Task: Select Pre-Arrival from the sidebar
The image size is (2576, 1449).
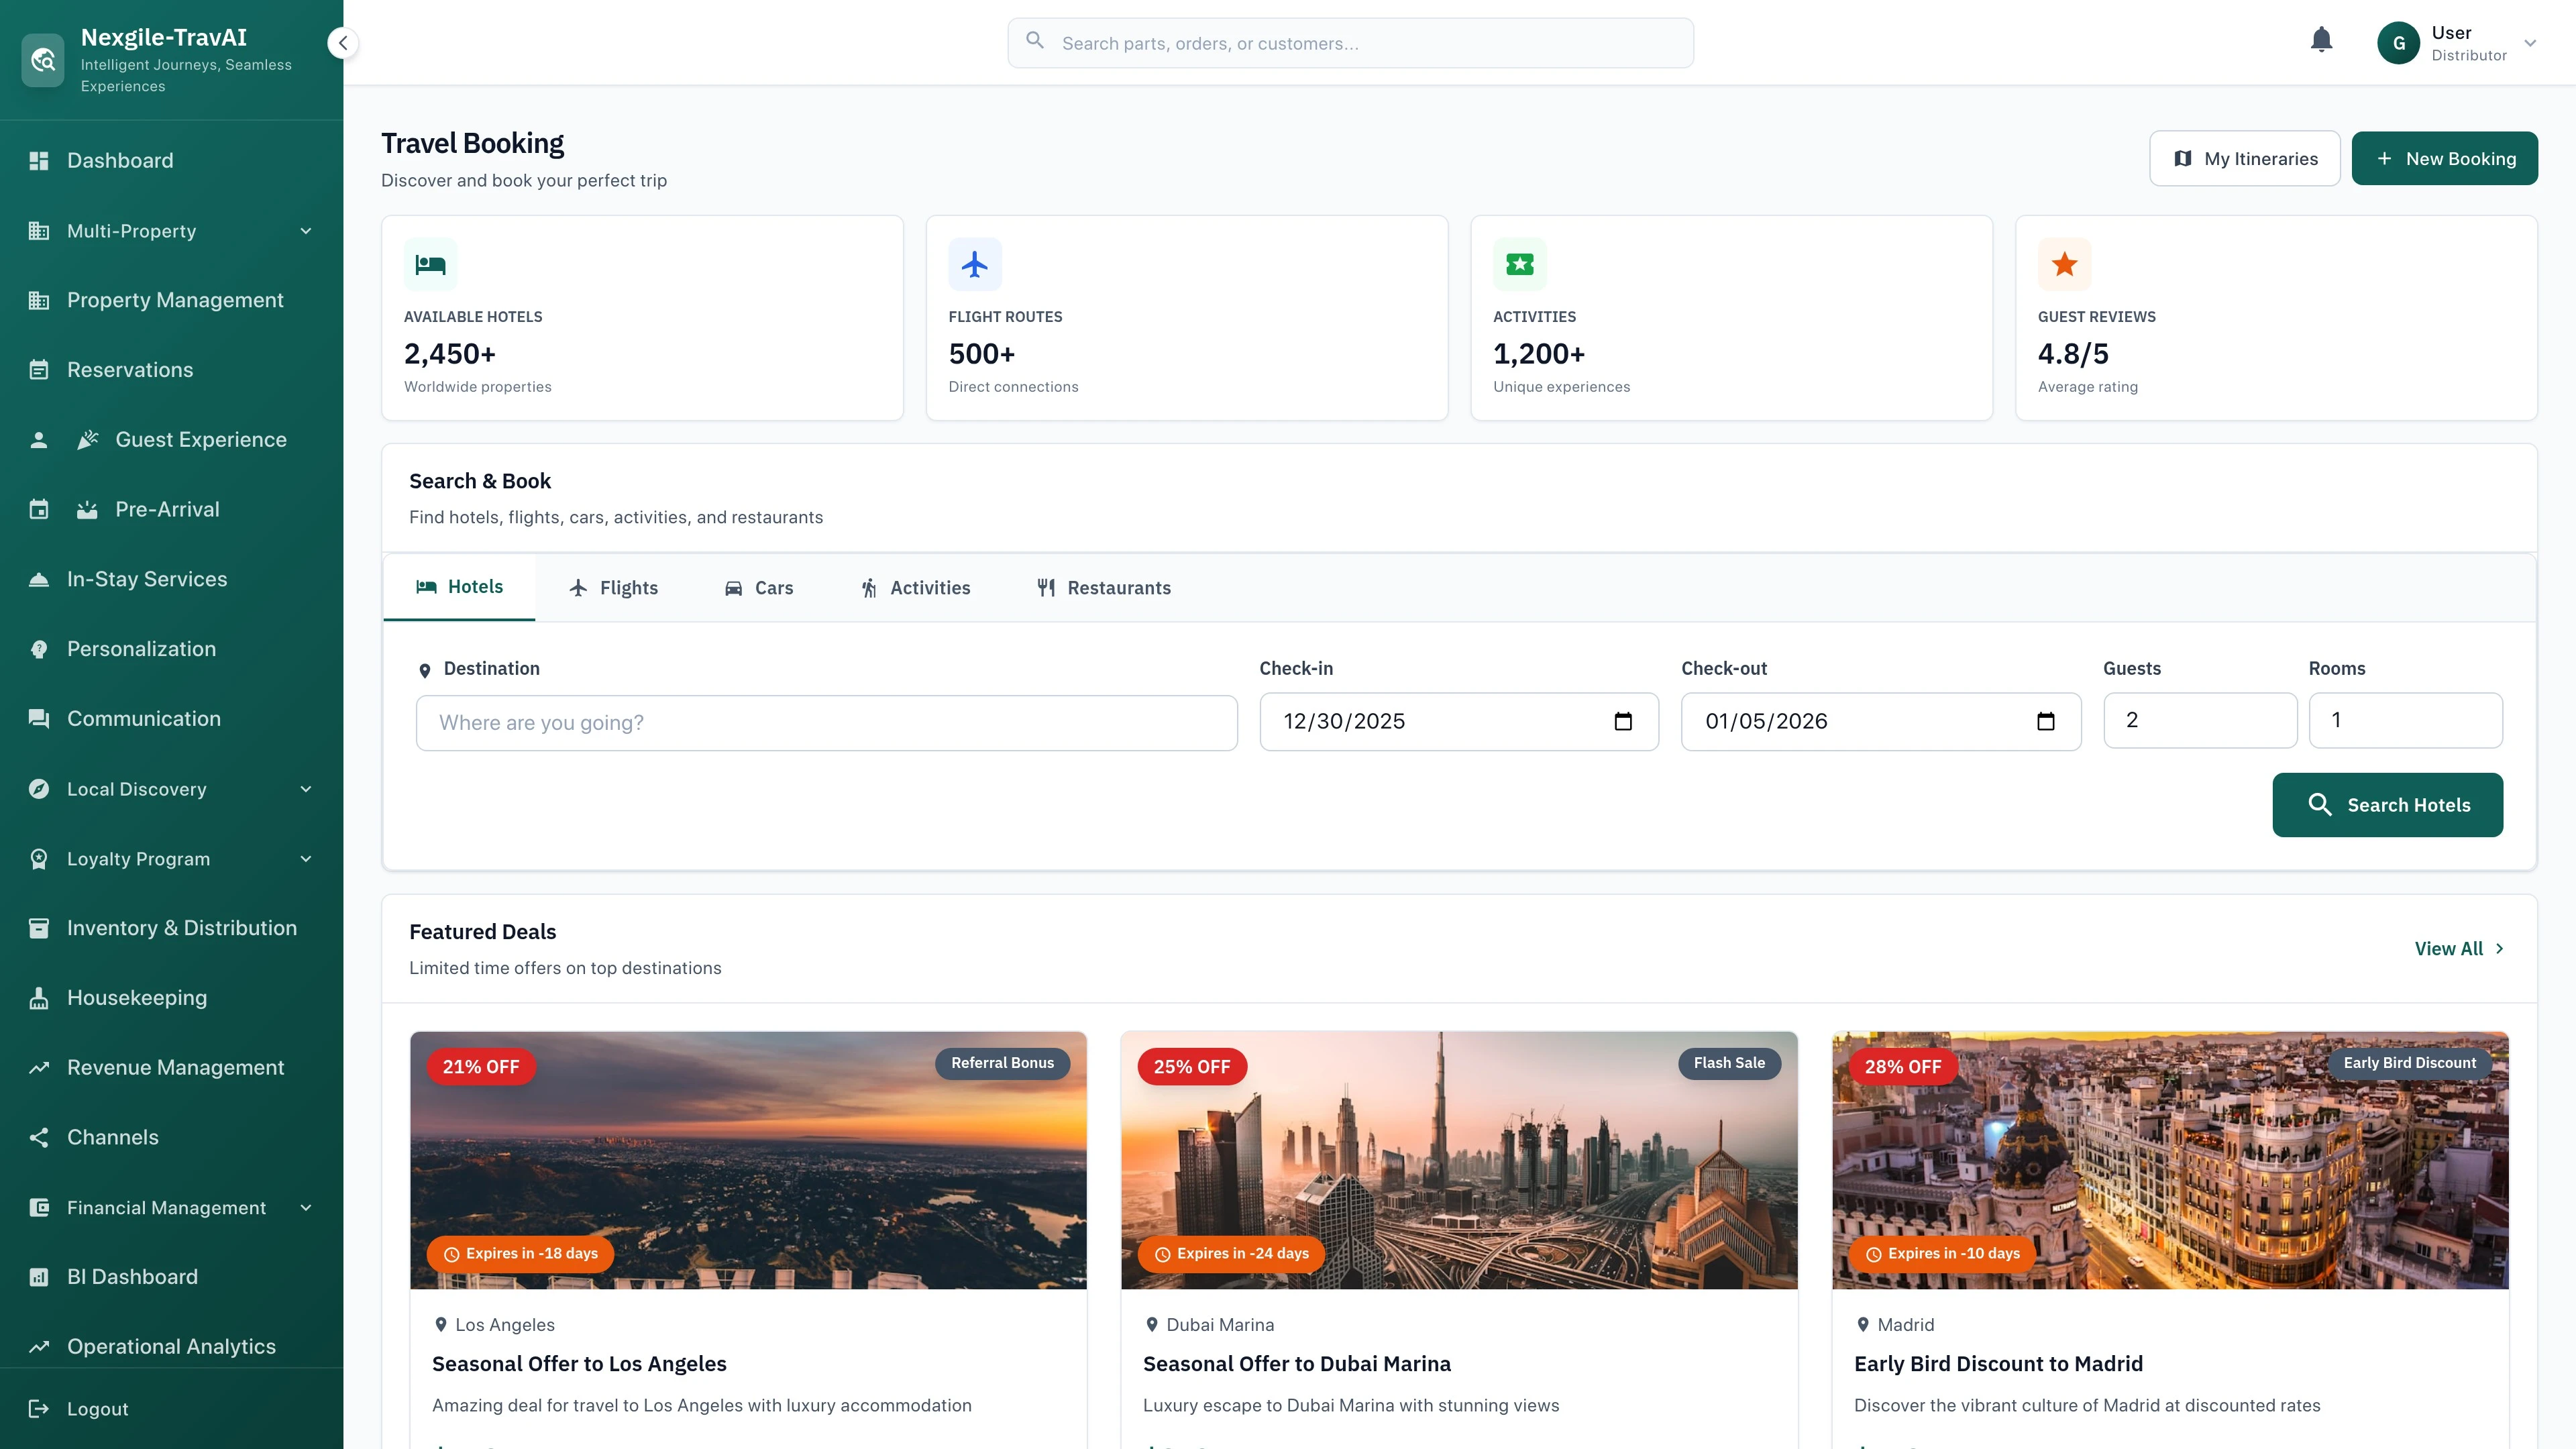Action: pos(165,509)
